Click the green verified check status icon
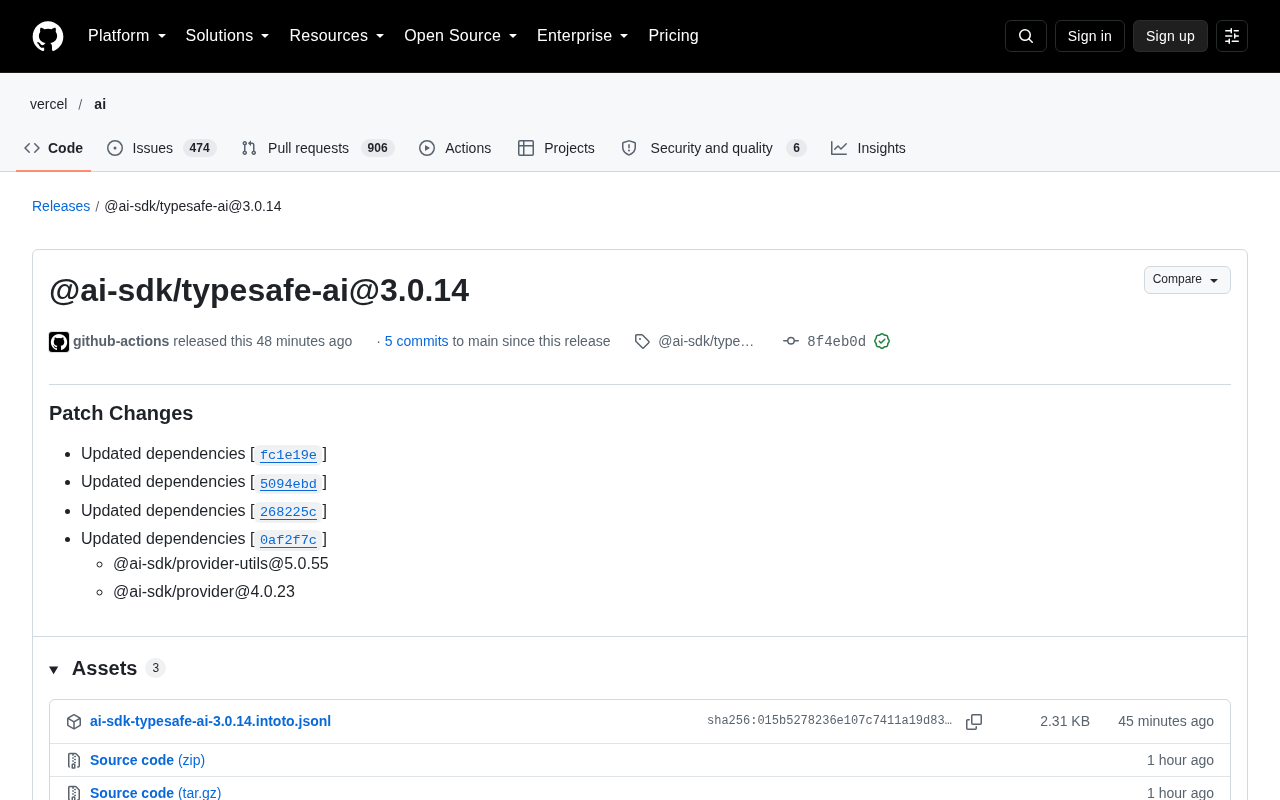Image resolution: width=1280 pixels, height=800 pixels. tap(882, 341)
